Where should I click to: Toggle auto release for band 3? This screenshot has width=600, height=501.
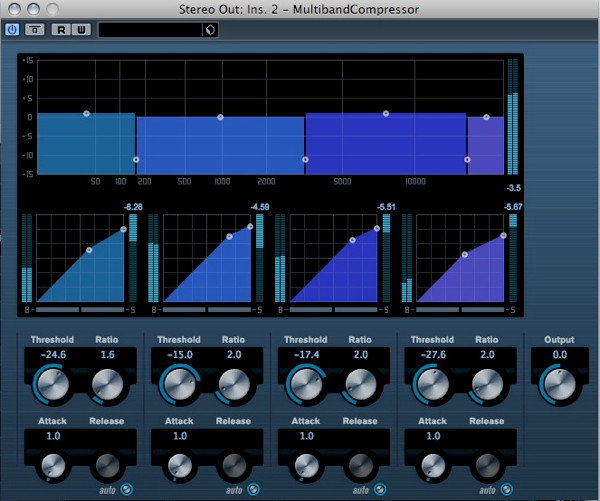pyautogui.click(x=381, y=490)
